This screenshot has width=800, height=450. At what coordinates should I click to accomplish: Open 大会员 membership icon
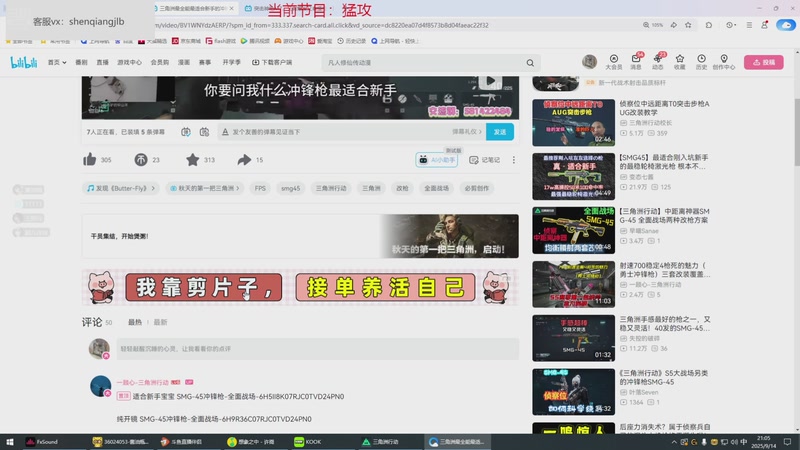pos(614,62)
